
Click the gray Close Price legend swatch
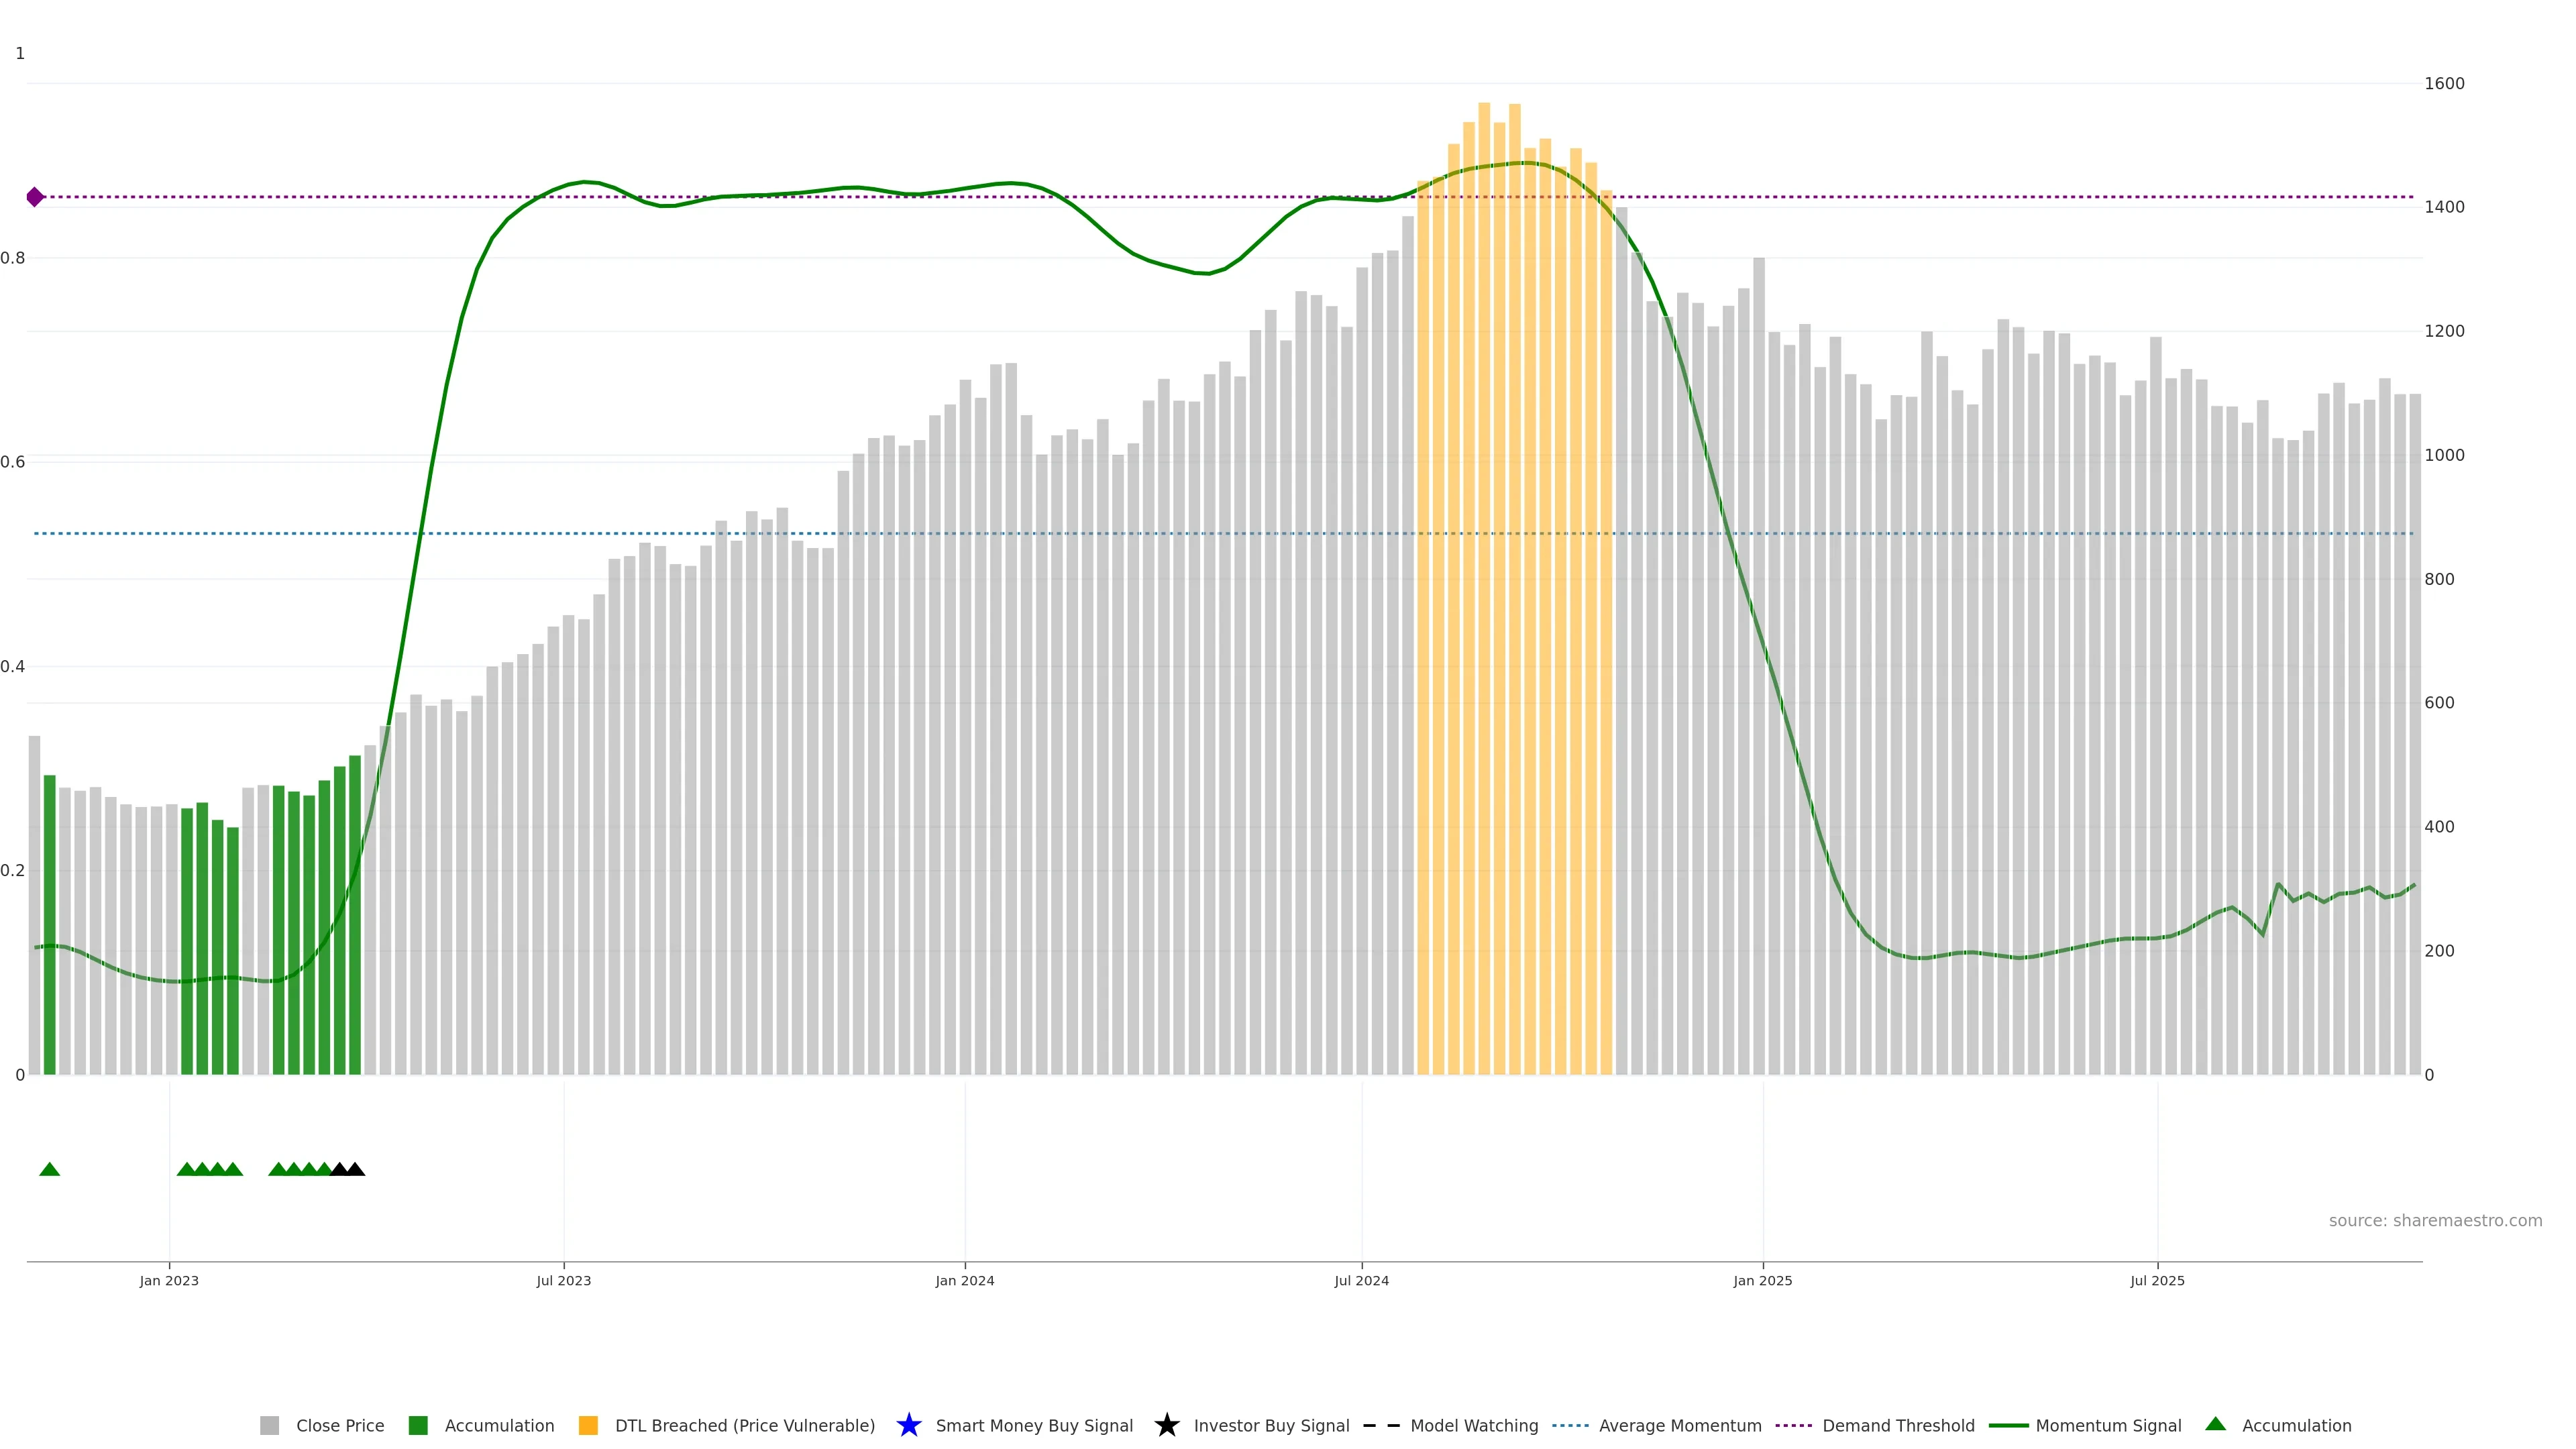(269, 1425)
